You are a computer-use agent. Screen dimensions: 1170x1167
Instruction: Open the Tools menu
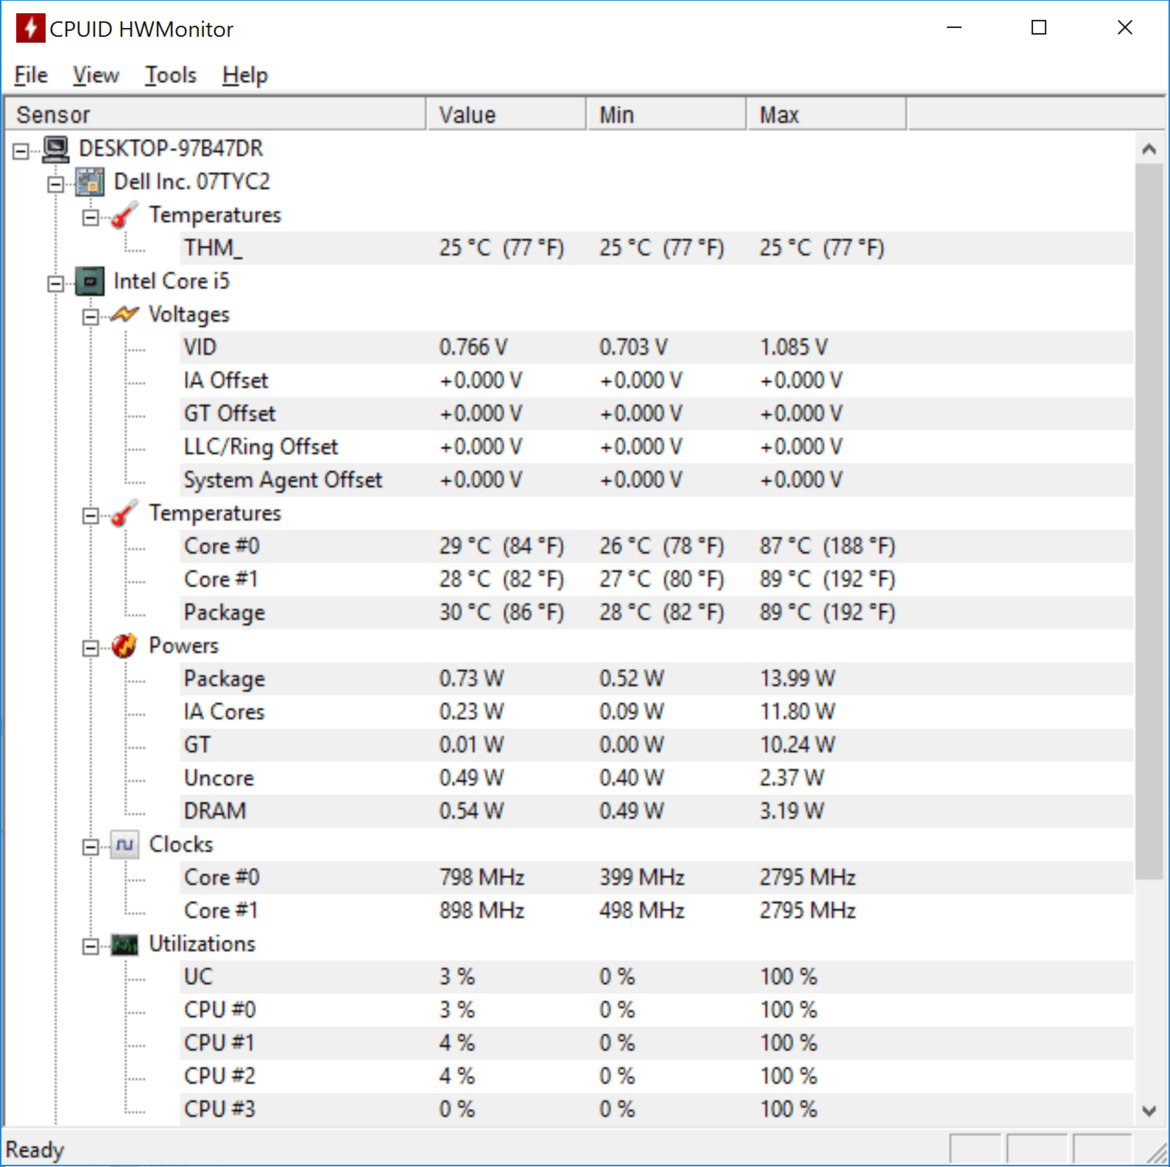tap(170, 75)
